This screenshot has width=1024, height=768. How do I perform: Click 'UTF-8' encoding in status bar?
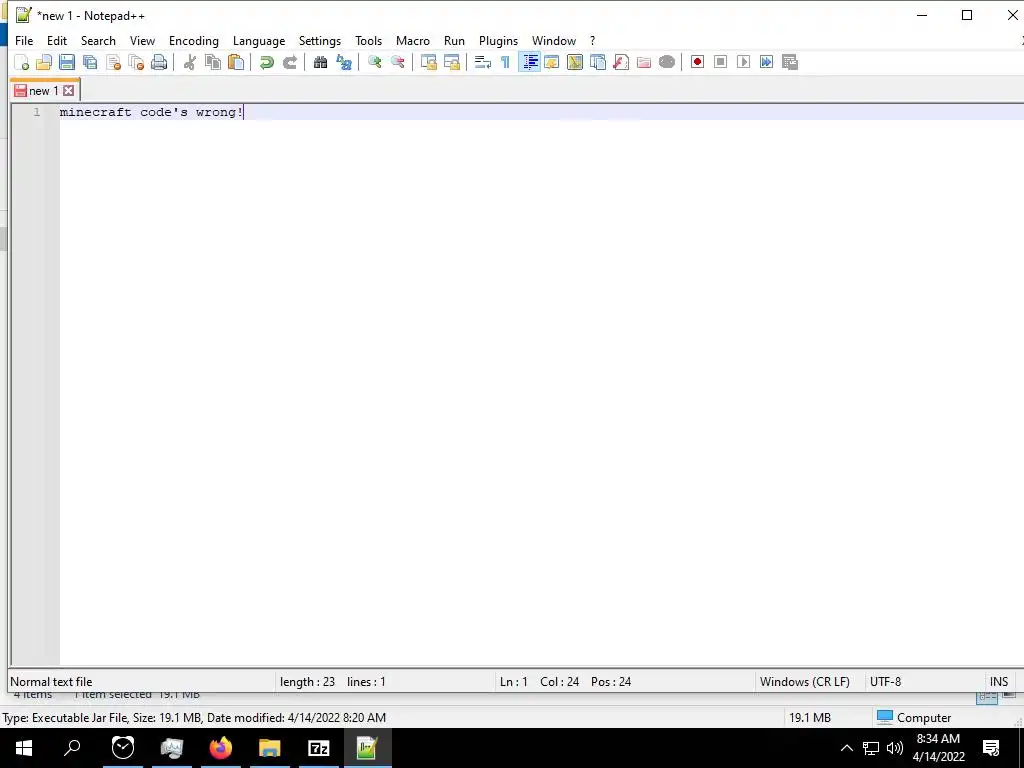click(885, 682)
